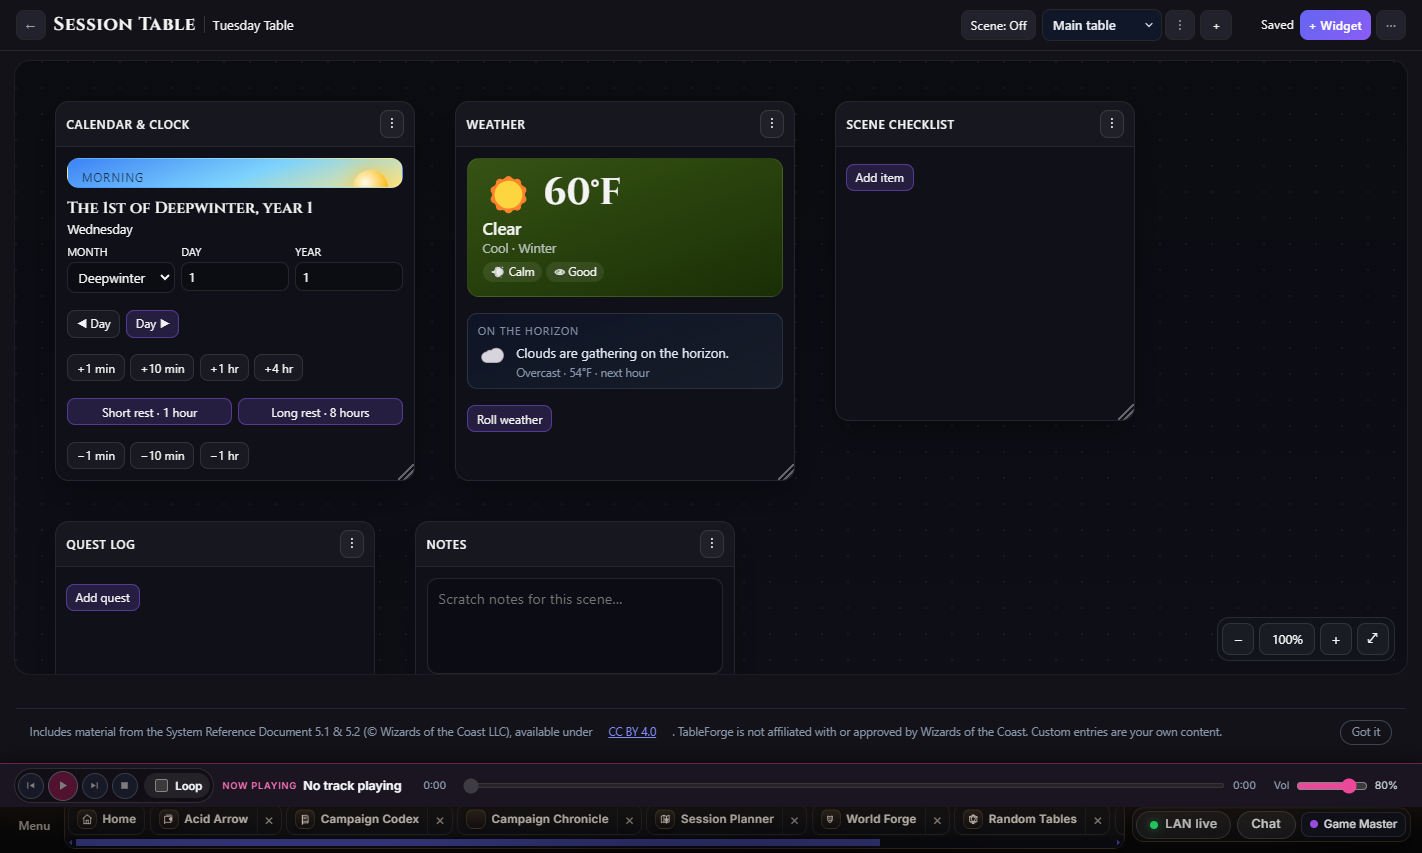
Task: Open the Calendar & Clock widget options menu
Action: 392,124
